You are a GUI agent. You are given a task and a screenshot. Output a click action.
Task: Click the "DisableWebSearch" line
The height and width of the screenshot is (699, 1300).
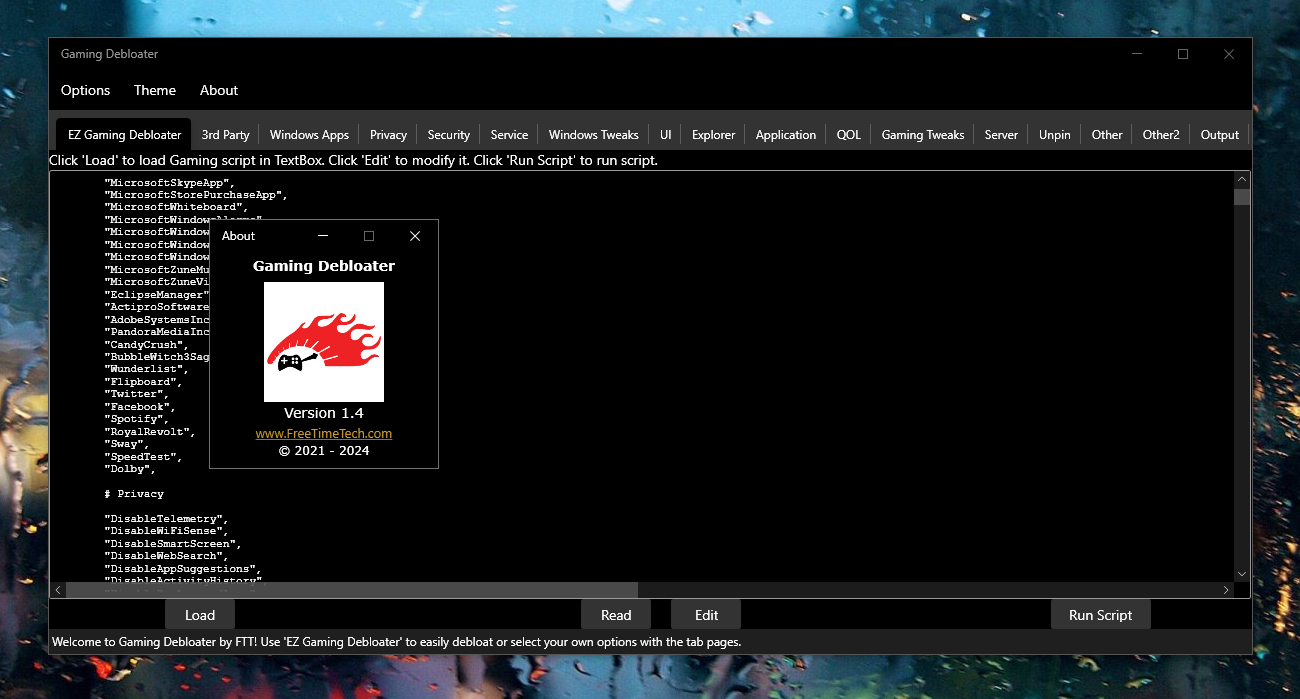166,556
